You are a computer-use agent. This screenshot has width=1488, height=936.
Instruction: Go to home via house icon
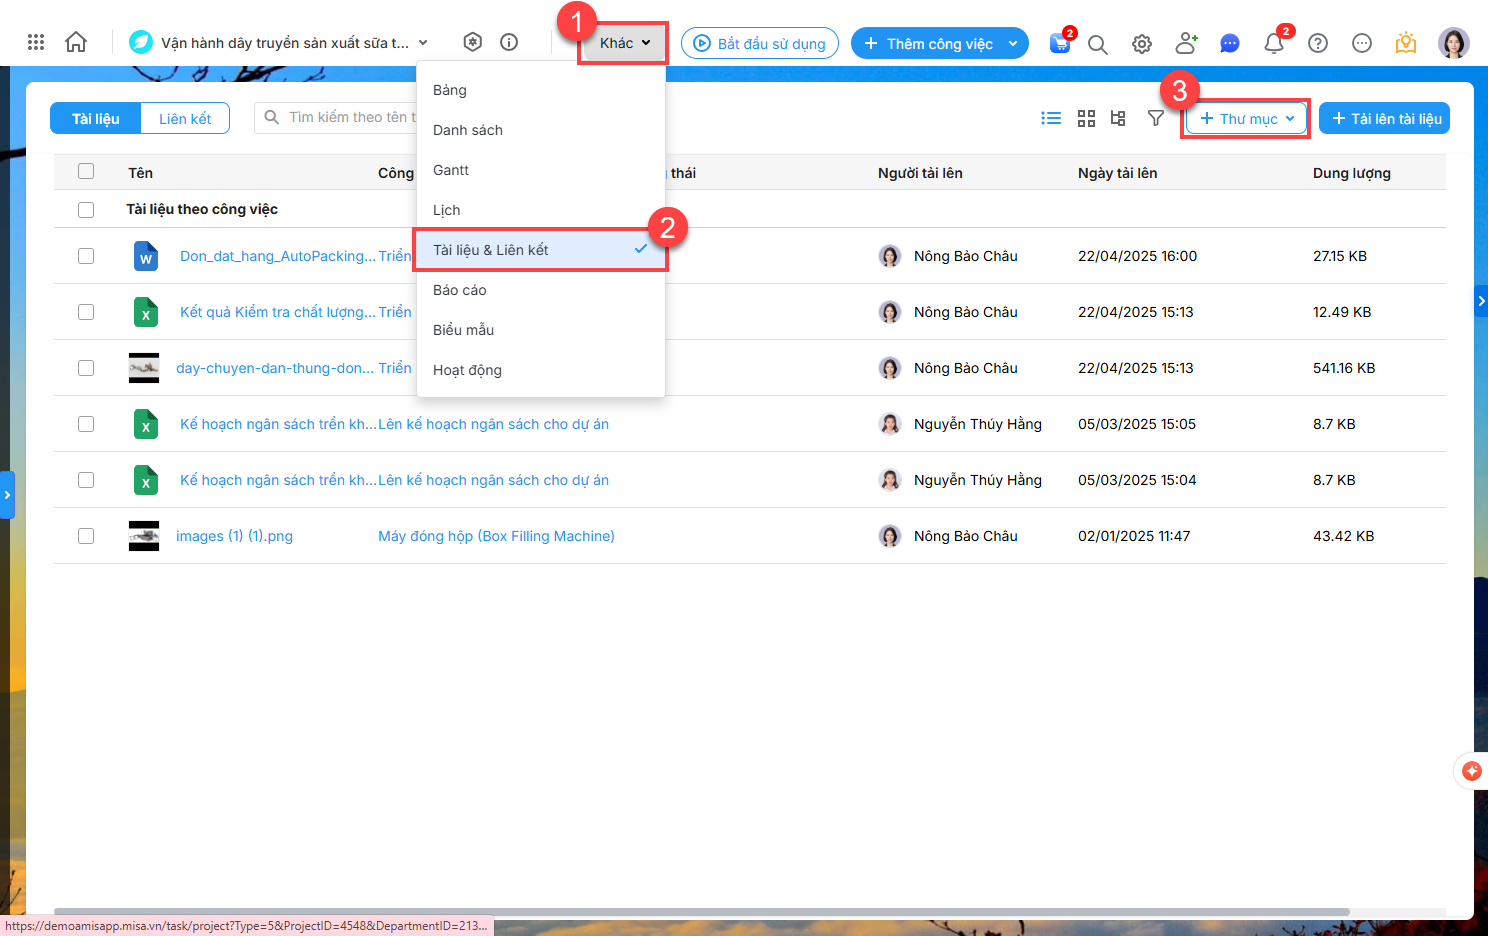(76, 42)
